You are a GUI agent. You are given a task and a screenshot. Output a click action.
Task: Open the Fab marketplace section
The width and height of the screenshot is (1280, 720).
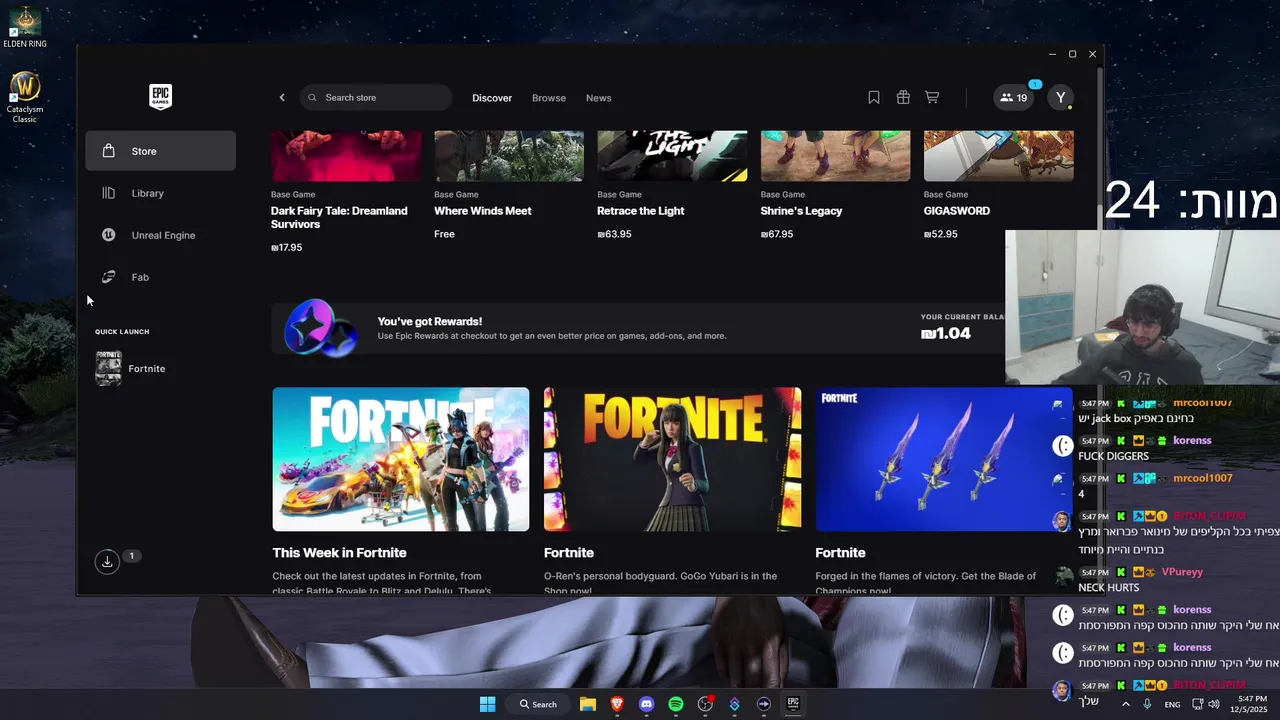(x=160, y=277)
